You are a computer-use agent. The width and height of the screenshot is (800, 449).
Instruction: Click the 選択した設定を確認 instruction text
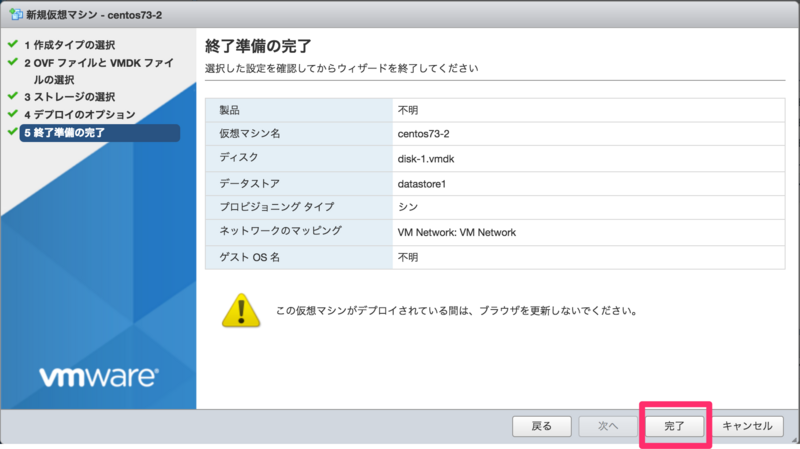point(341,68)
